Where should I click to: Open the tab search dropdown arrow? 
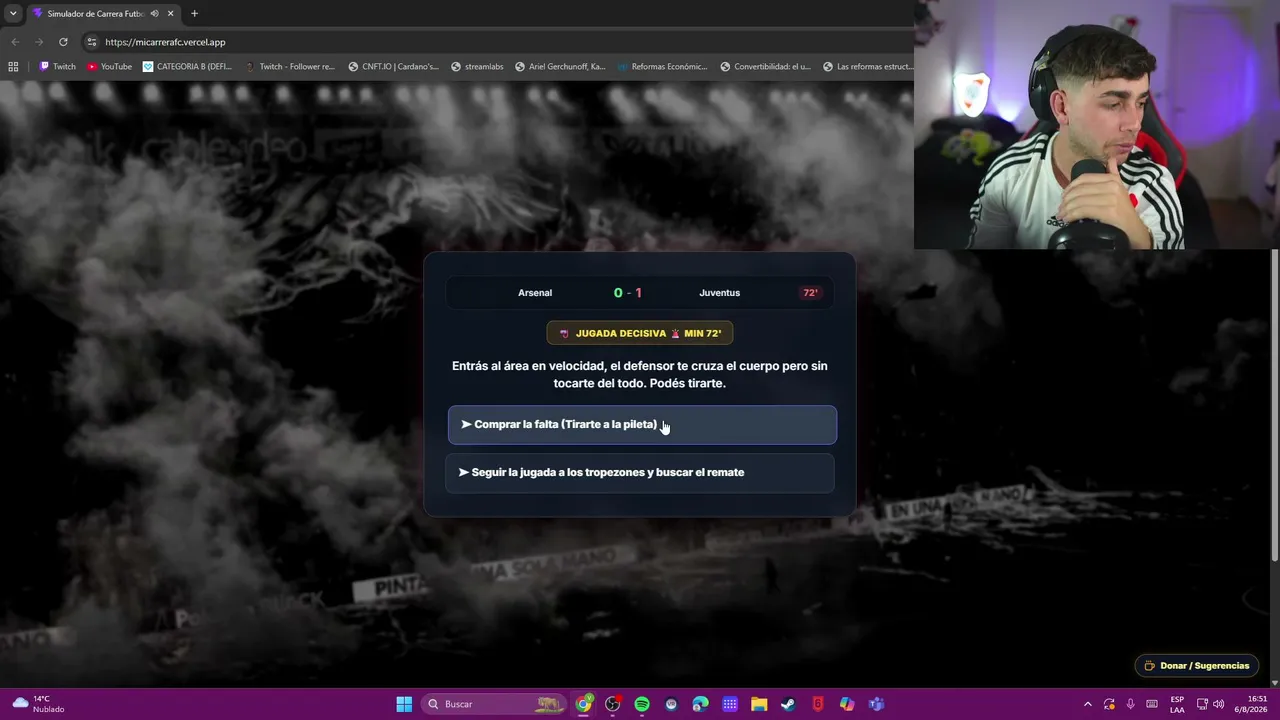pos(13,14)
